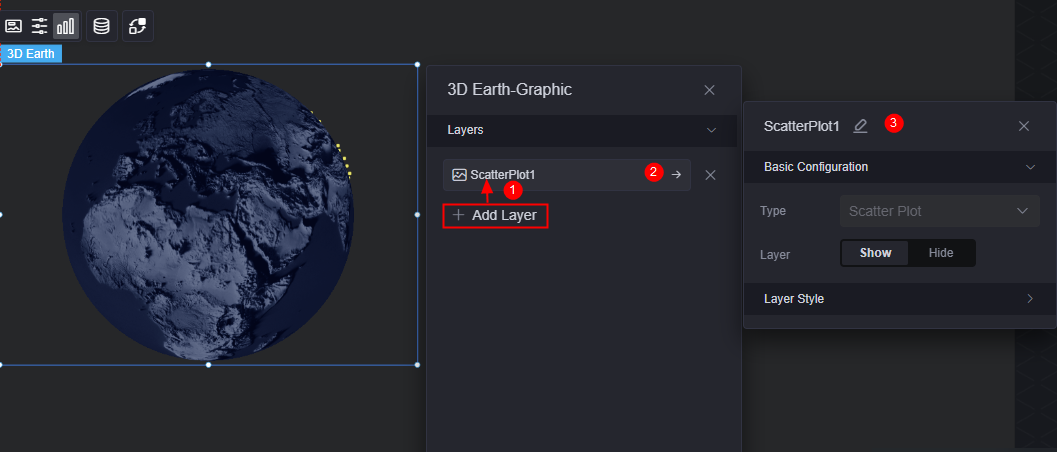Click the 3D Earth component label

click(x=31, y=54)
